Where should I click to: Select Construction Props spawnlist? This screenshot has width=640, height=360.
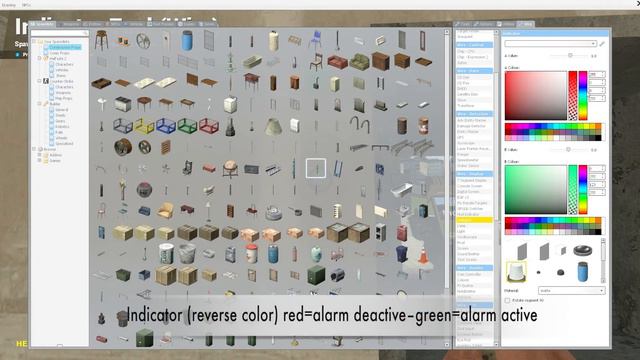pos(64,47)
